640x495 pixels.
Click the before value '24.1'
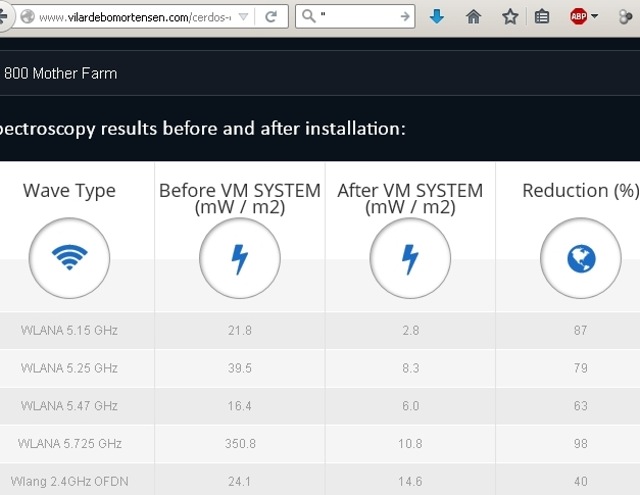(240, 482)
